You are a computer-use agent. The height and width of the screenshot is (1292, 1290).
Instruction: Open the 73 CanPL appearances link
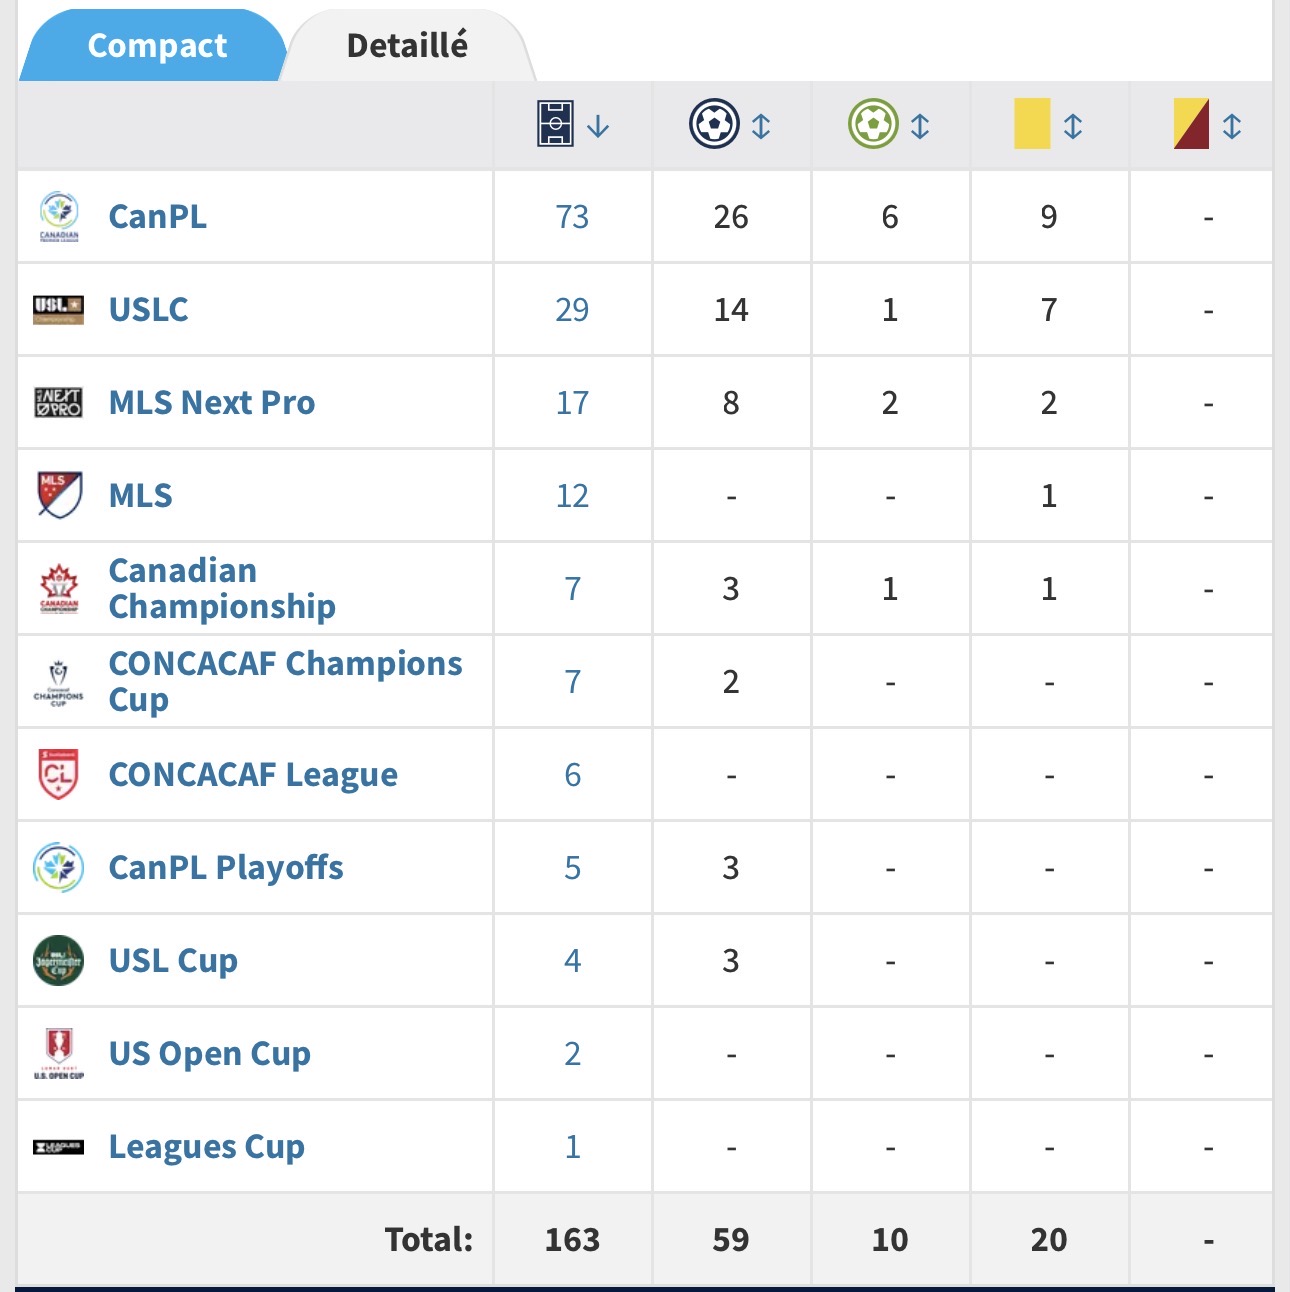[572, 217]
